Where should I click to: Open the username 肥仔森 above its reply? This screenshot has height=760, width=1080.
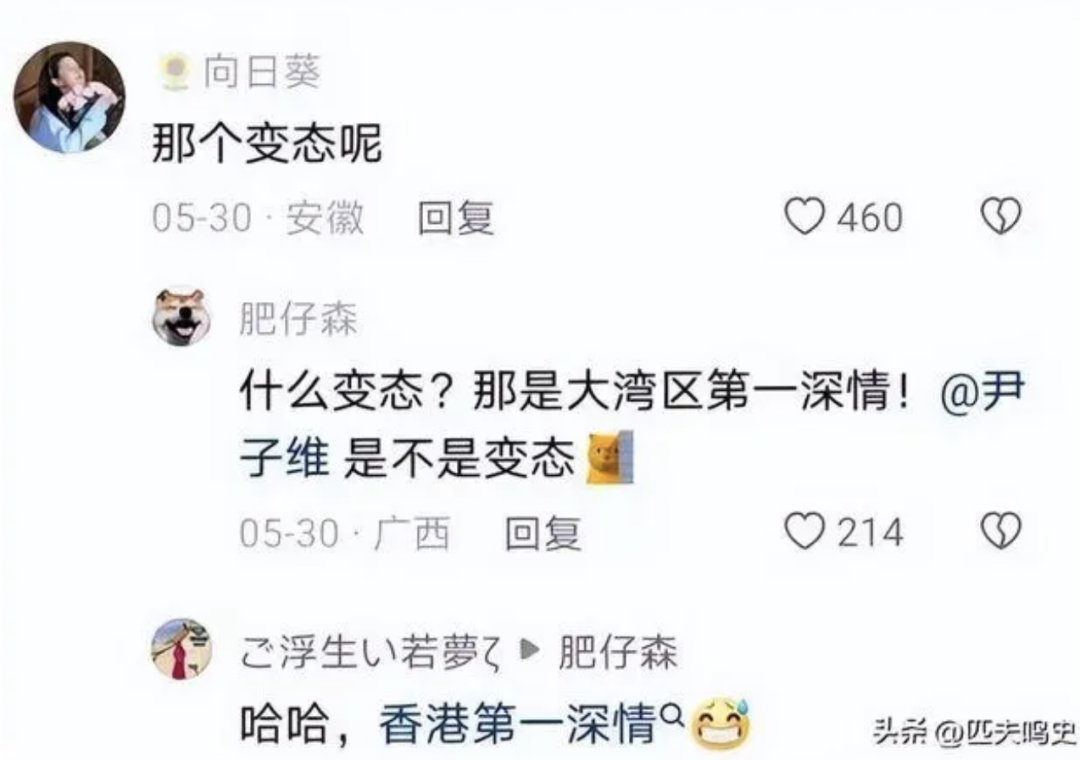click(298, 319)
